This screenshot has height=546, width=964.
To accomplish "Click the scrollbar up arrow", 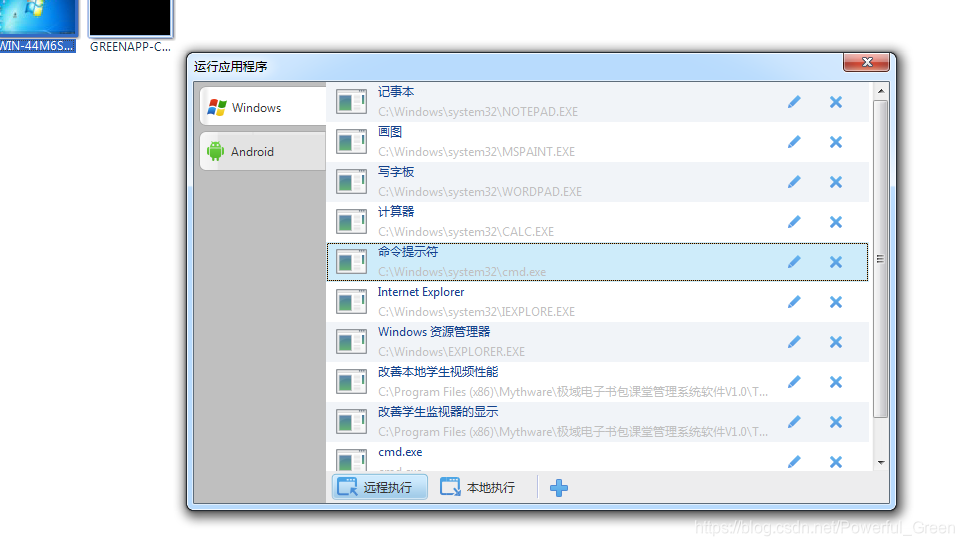I will coord(881,91).
